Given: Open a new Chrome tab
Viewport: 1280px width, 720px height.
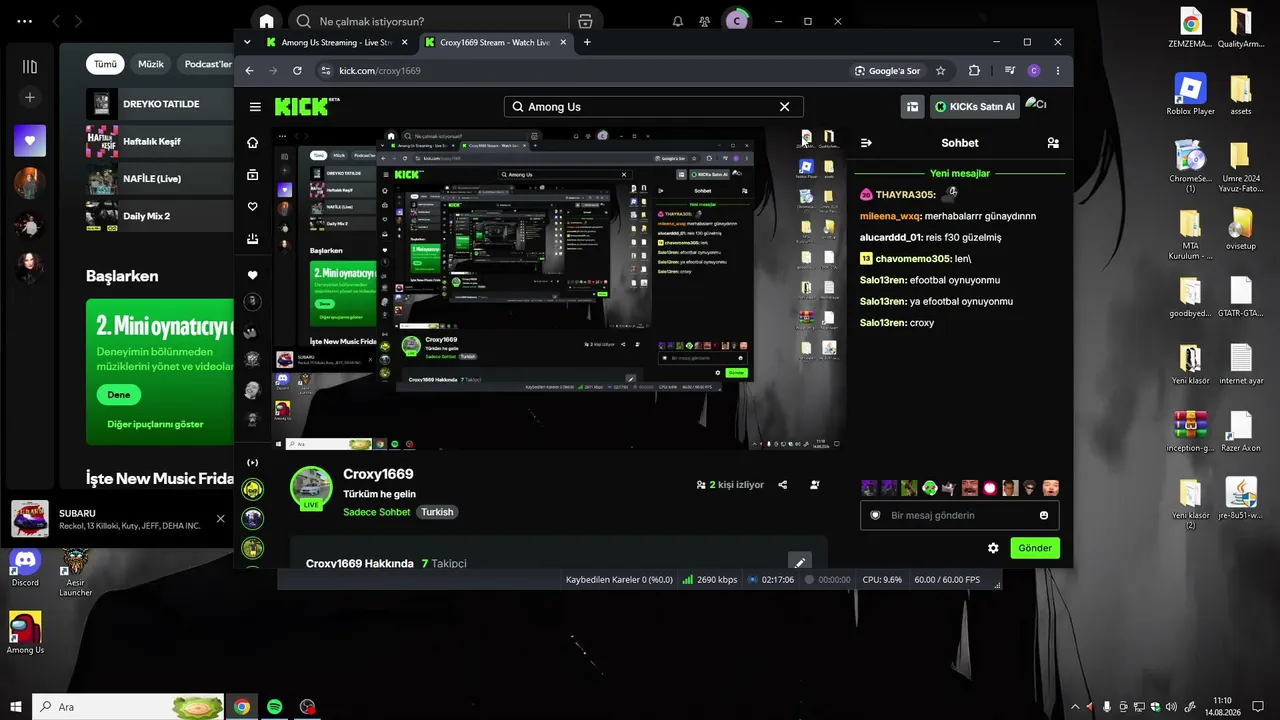Looking at the screenshot, I should click(x=587, y=43).
